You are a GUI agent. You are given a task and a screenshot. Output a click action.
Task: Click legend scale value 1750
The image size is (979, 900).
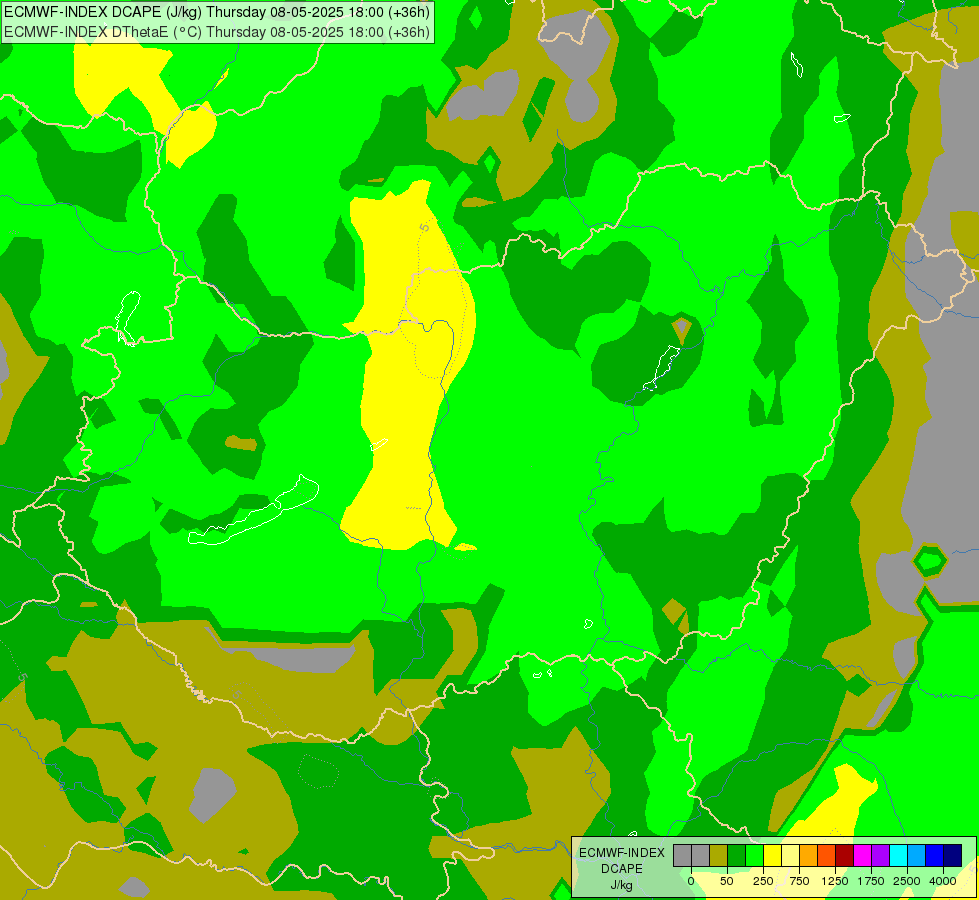pos(871,881)
